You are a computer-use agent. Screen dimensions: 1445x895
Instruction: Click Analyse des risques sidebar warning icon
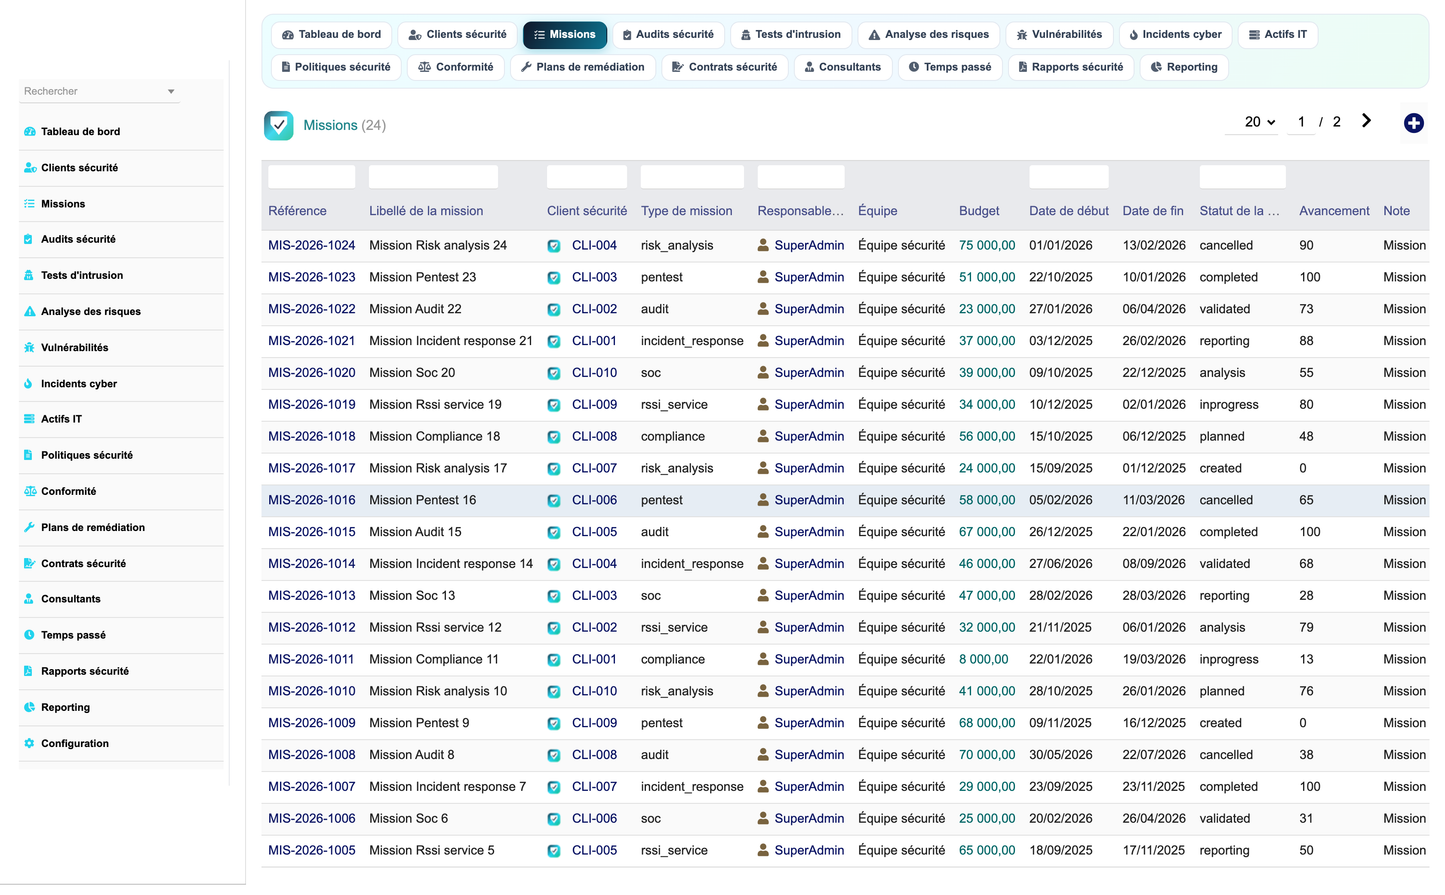coord(30,311)
